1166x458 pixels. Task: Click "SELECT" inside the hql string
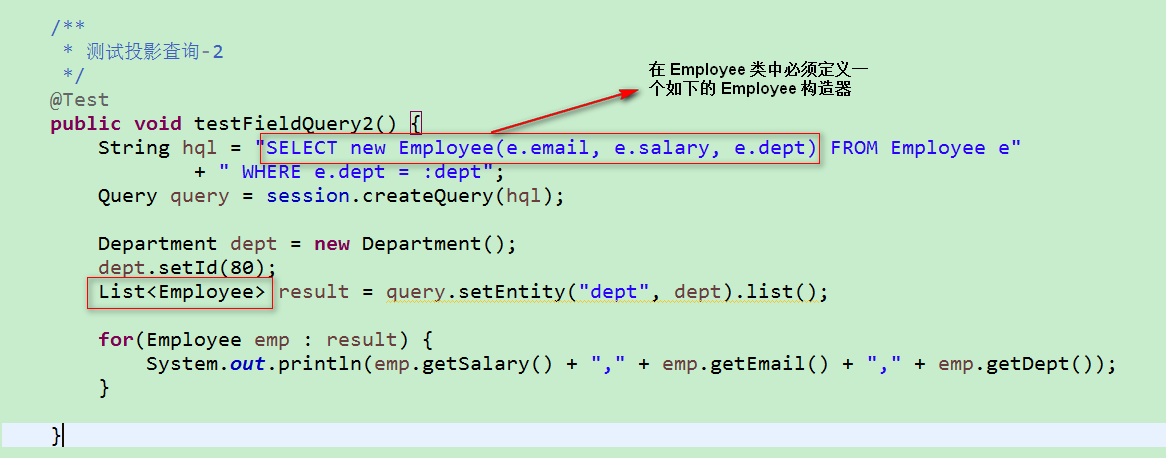pos(302,148)
